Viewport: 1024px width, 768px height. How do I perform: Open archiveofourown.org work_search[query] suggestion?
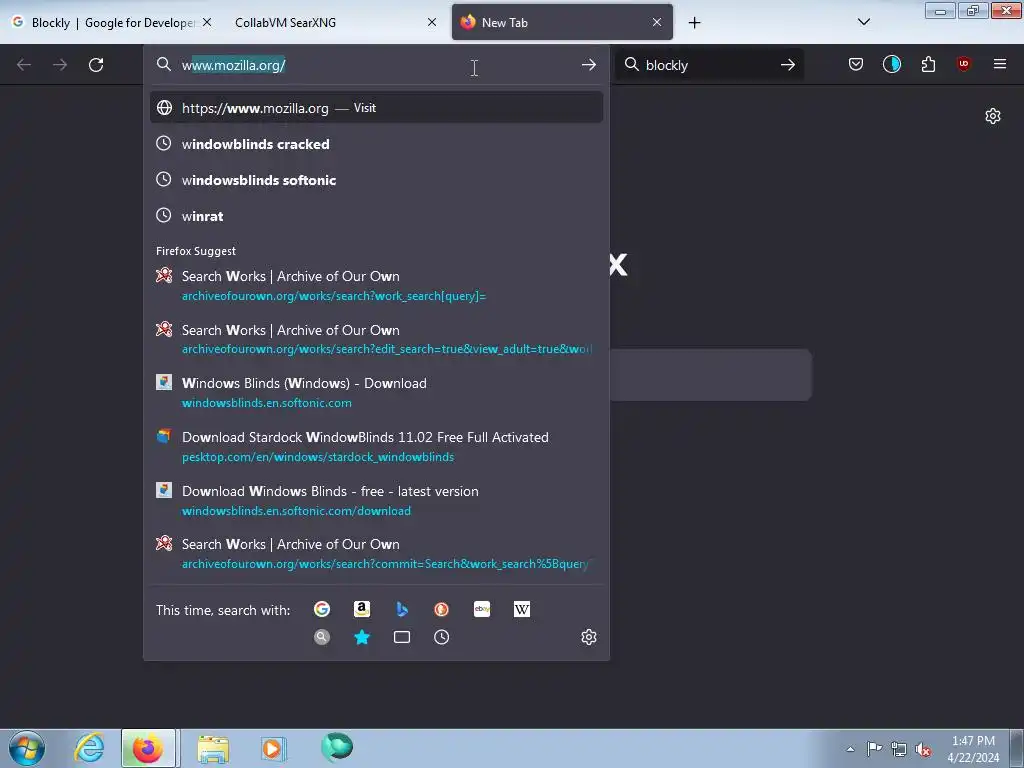click(x=376, y=285)
